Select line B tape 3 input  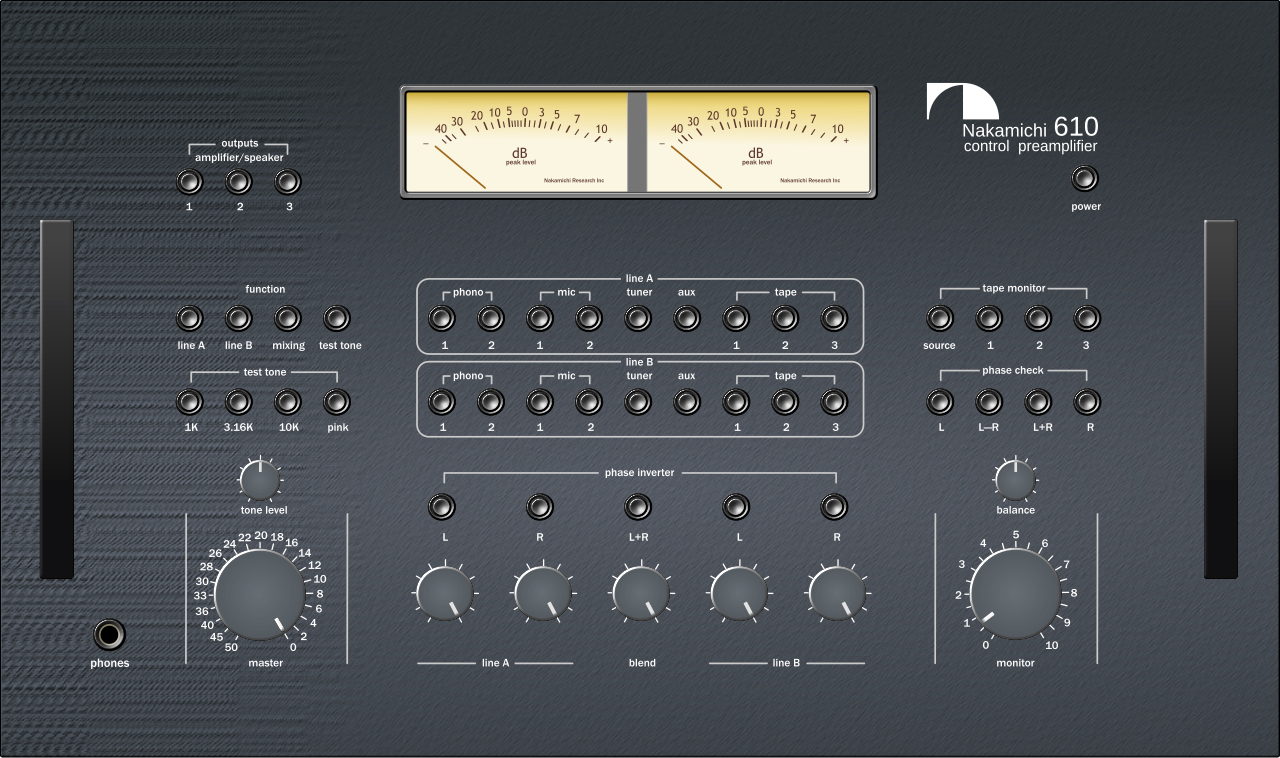(834, 402)
